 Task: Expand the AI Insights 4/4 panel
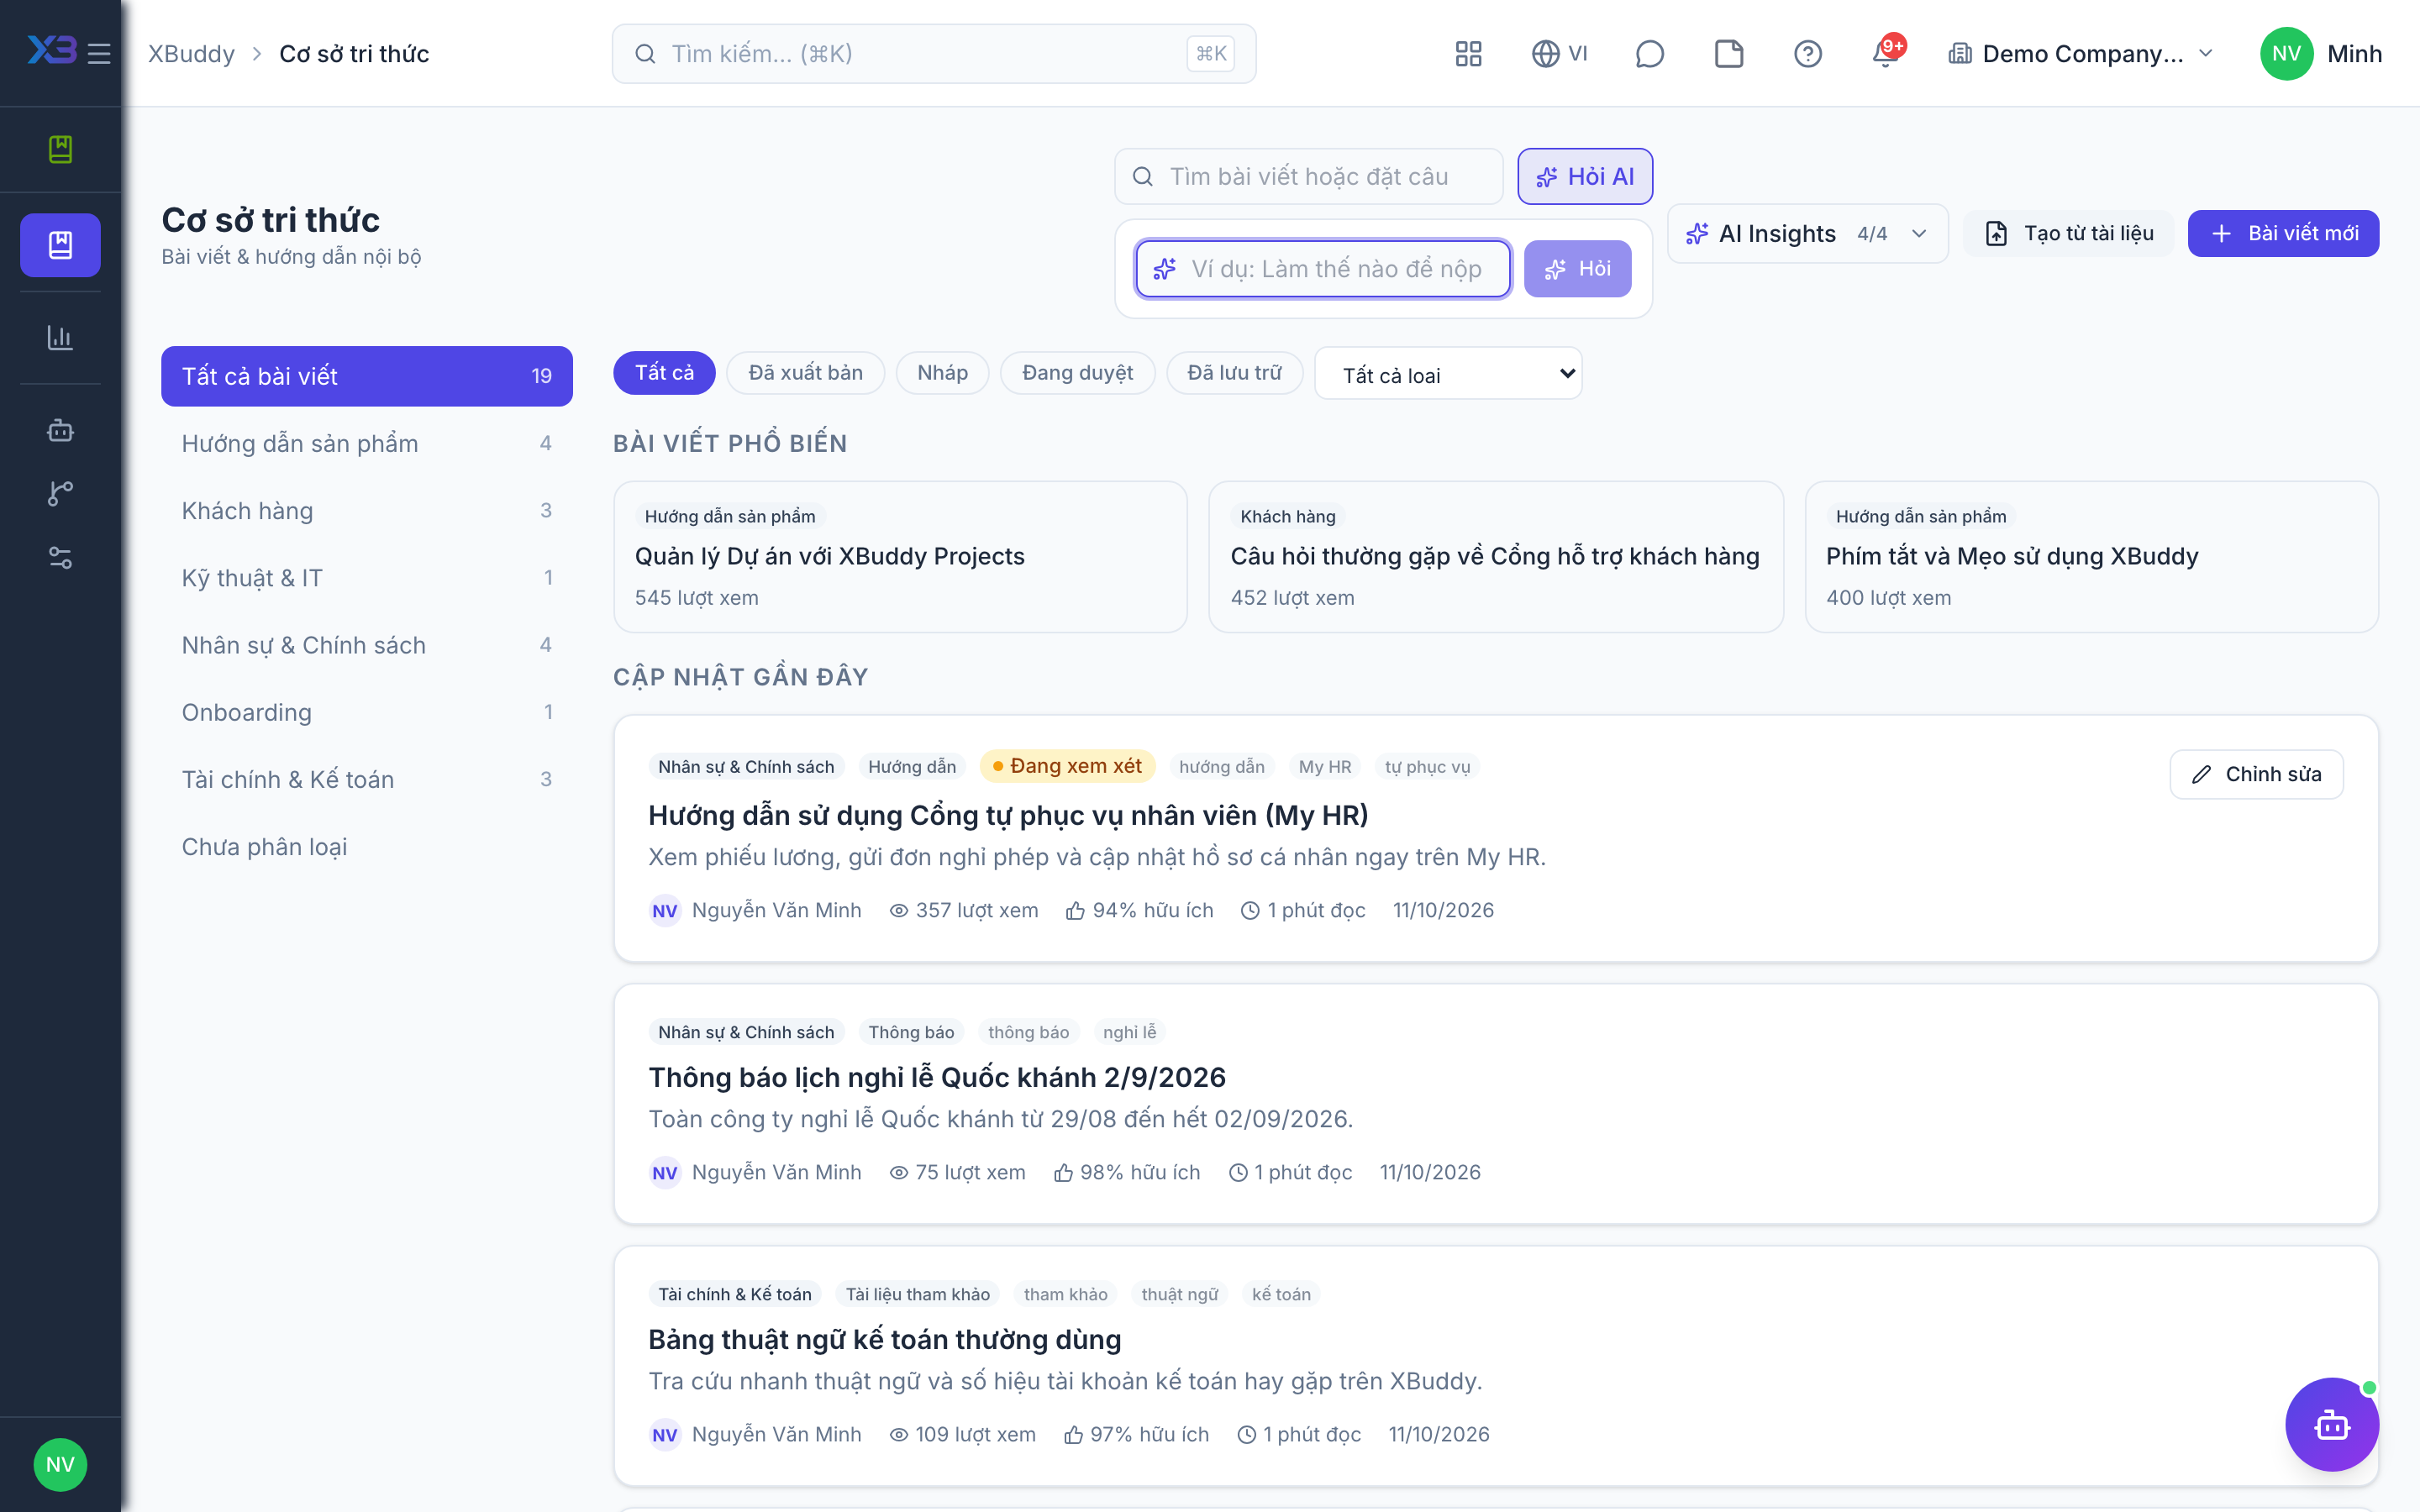1807,234
